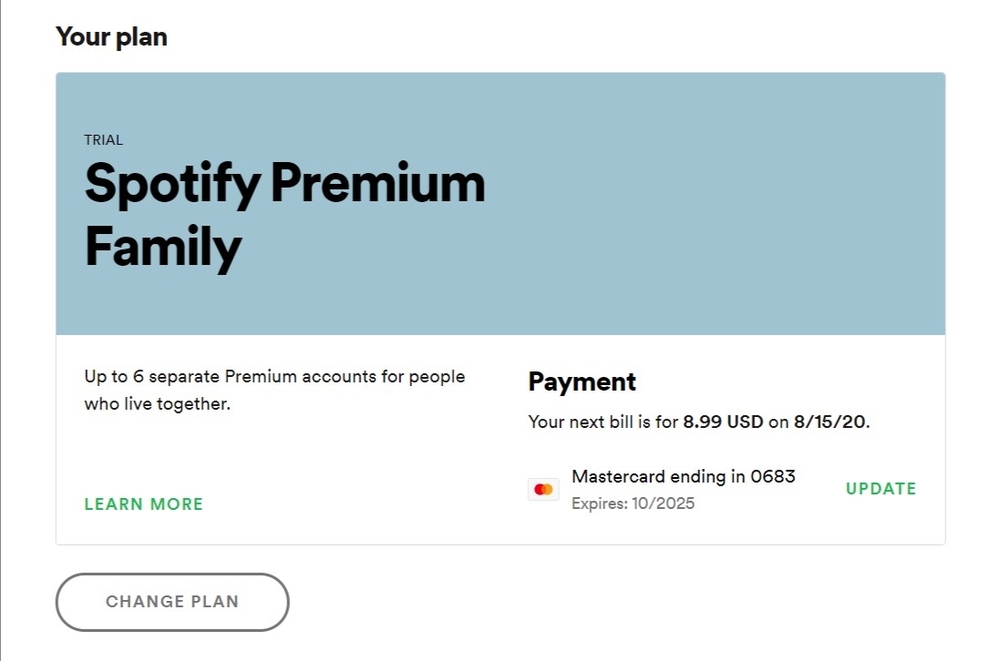
Task: Select the "Mastercard ending in 0683" text
Action: [x=683, y=476]
